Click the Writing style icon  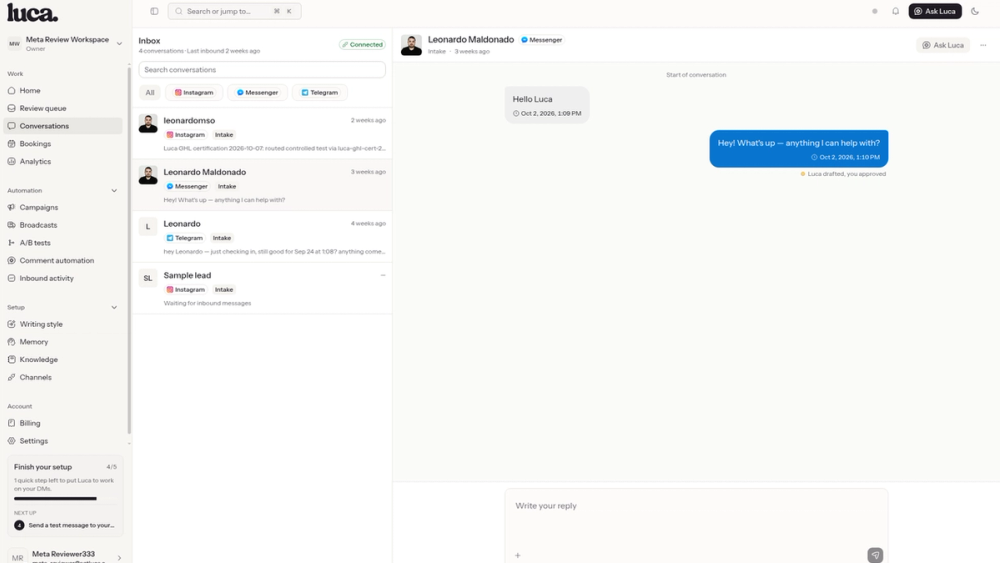coord(11,324)
